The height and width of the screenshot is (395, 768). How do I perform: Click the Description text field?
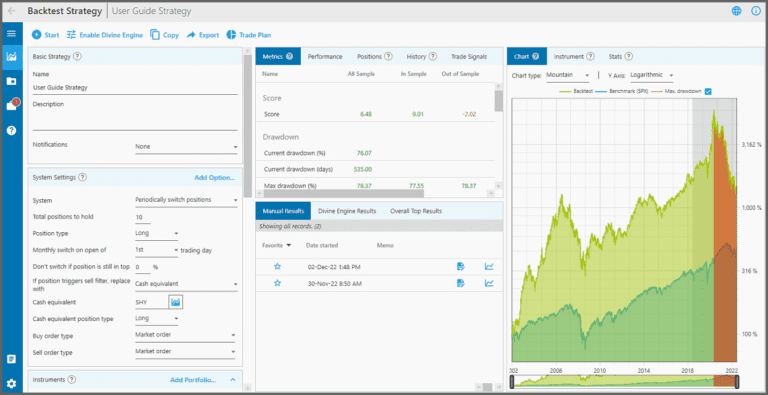coord(135,120)
